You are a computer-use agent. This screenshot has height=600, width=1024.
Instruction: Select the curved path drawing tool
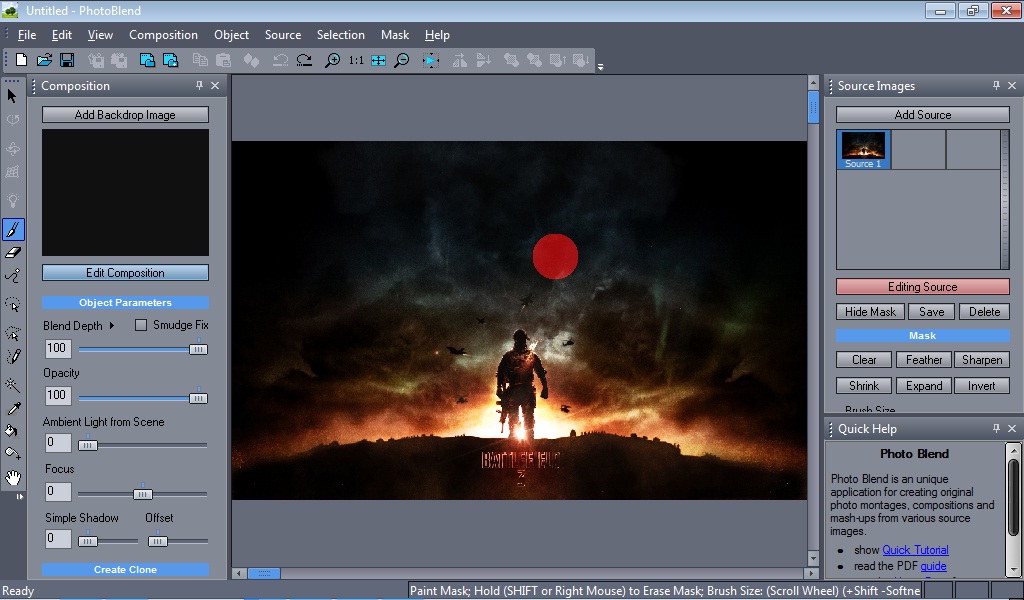12,276
